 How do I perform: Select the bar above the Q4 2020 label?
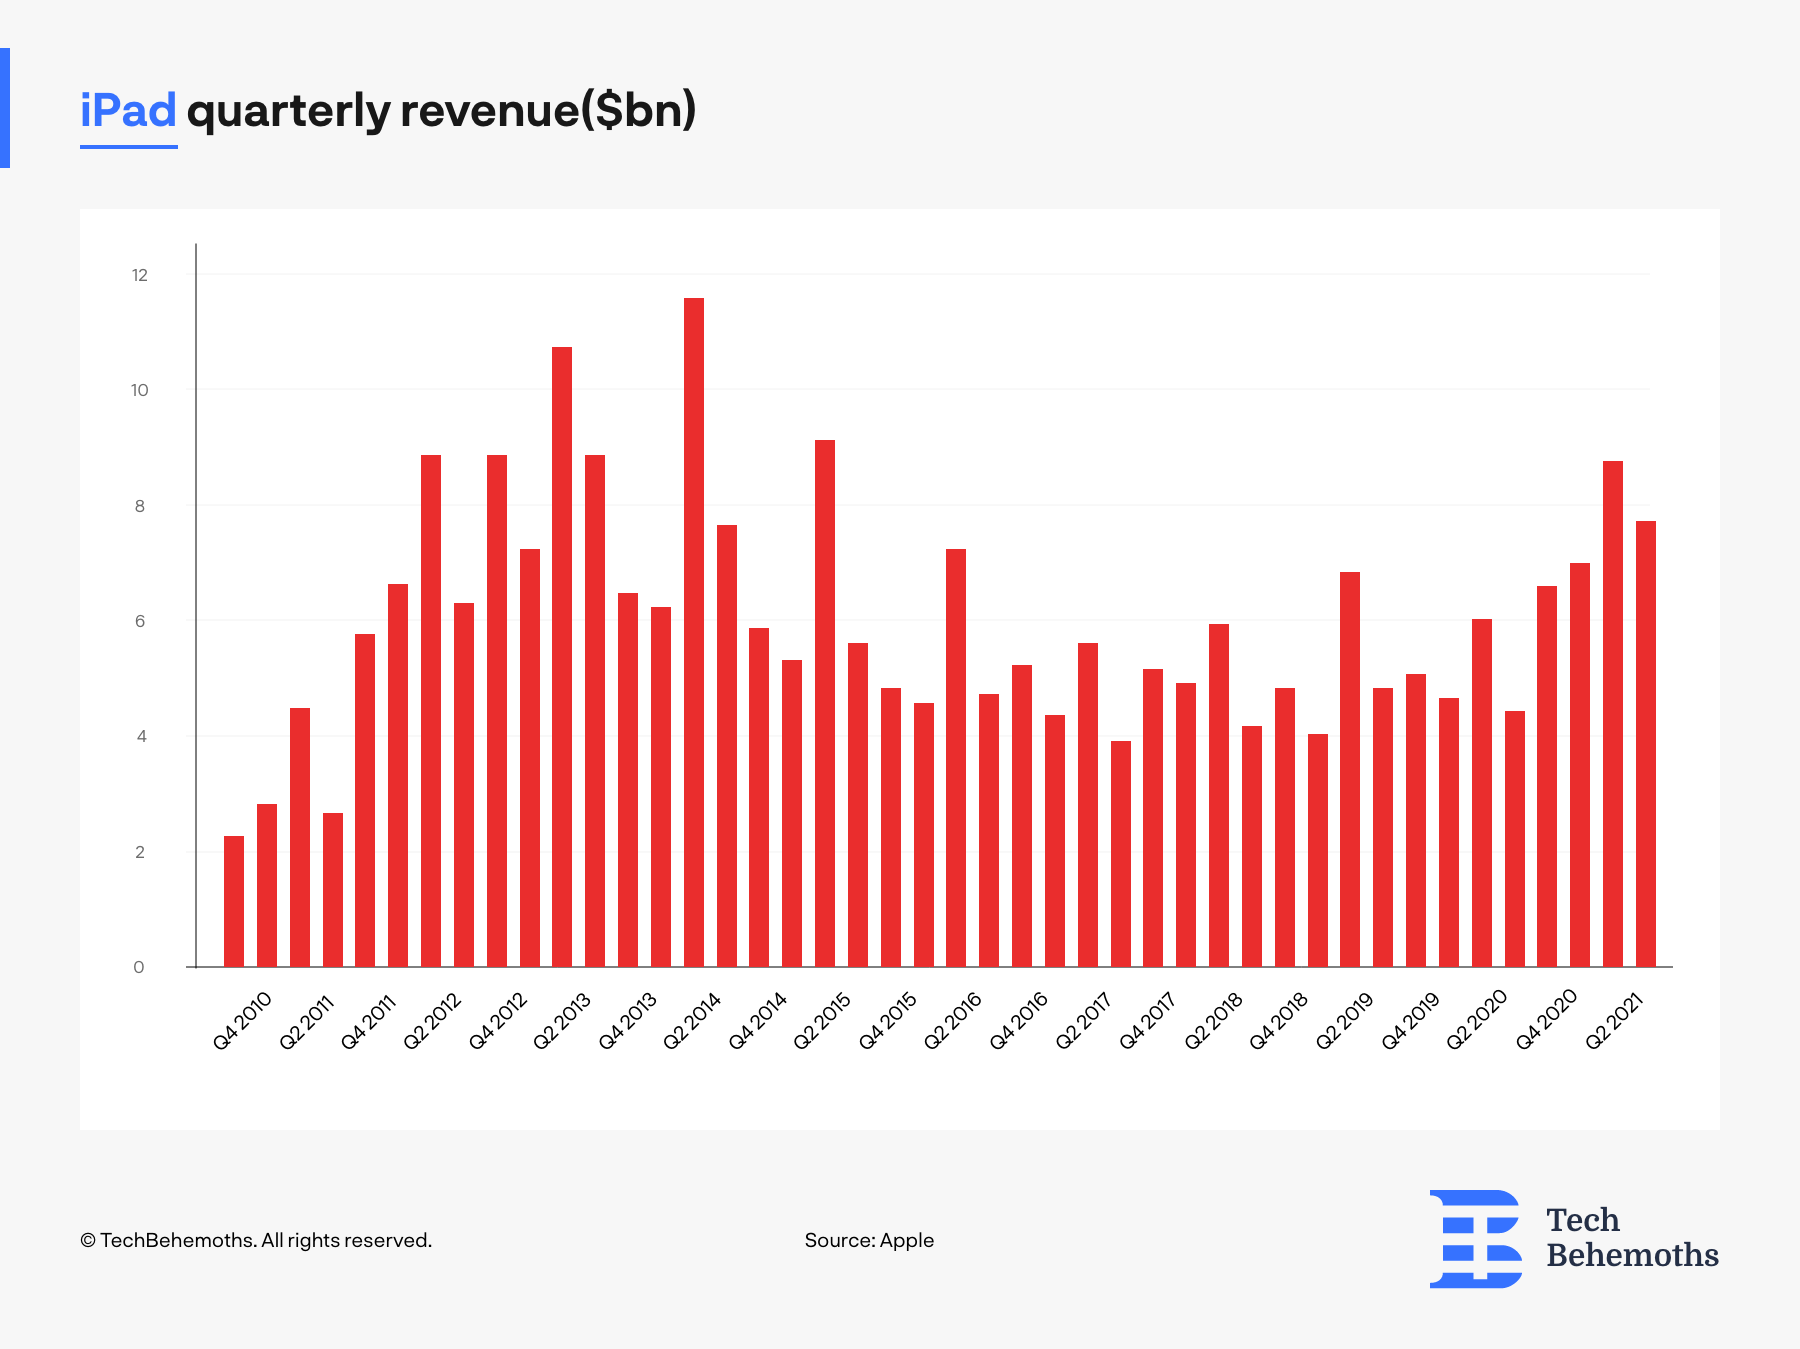(x=1547, y=776)
